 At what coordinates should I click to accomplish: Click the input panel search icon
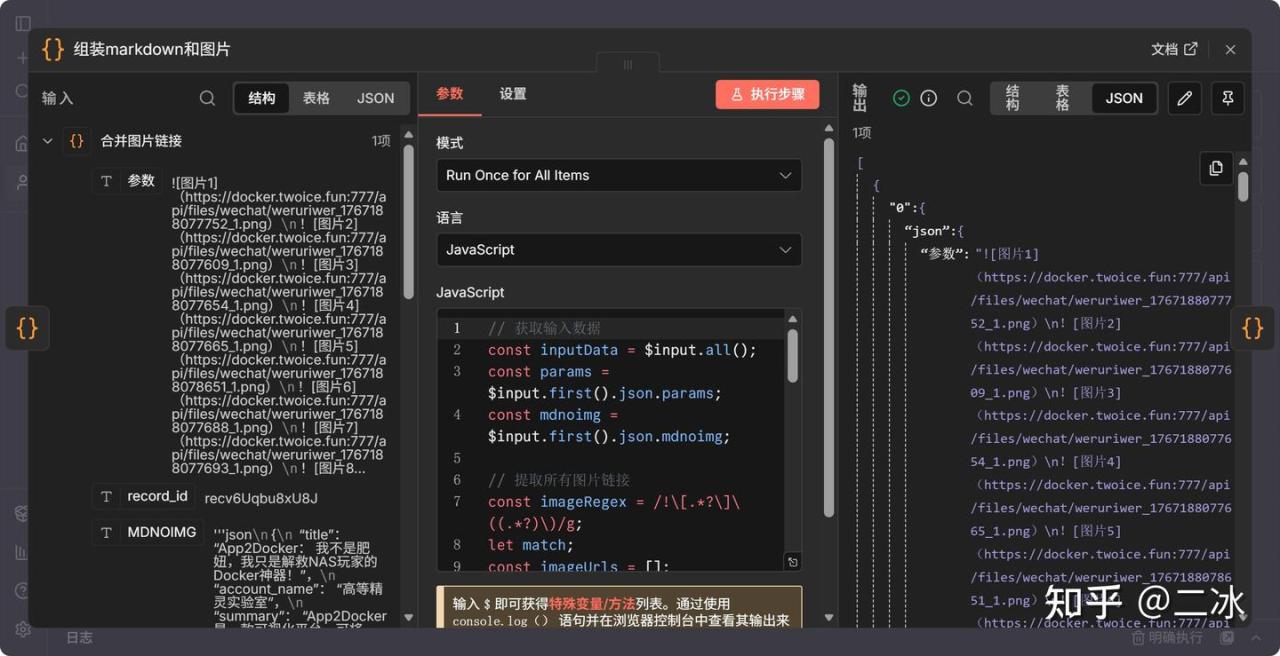(207, 98)
